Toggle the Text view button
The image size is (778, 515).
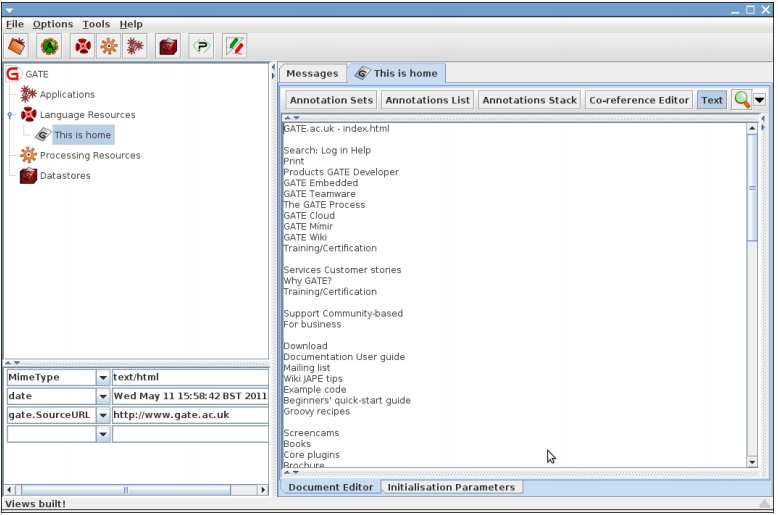click(x=711, y=100)
